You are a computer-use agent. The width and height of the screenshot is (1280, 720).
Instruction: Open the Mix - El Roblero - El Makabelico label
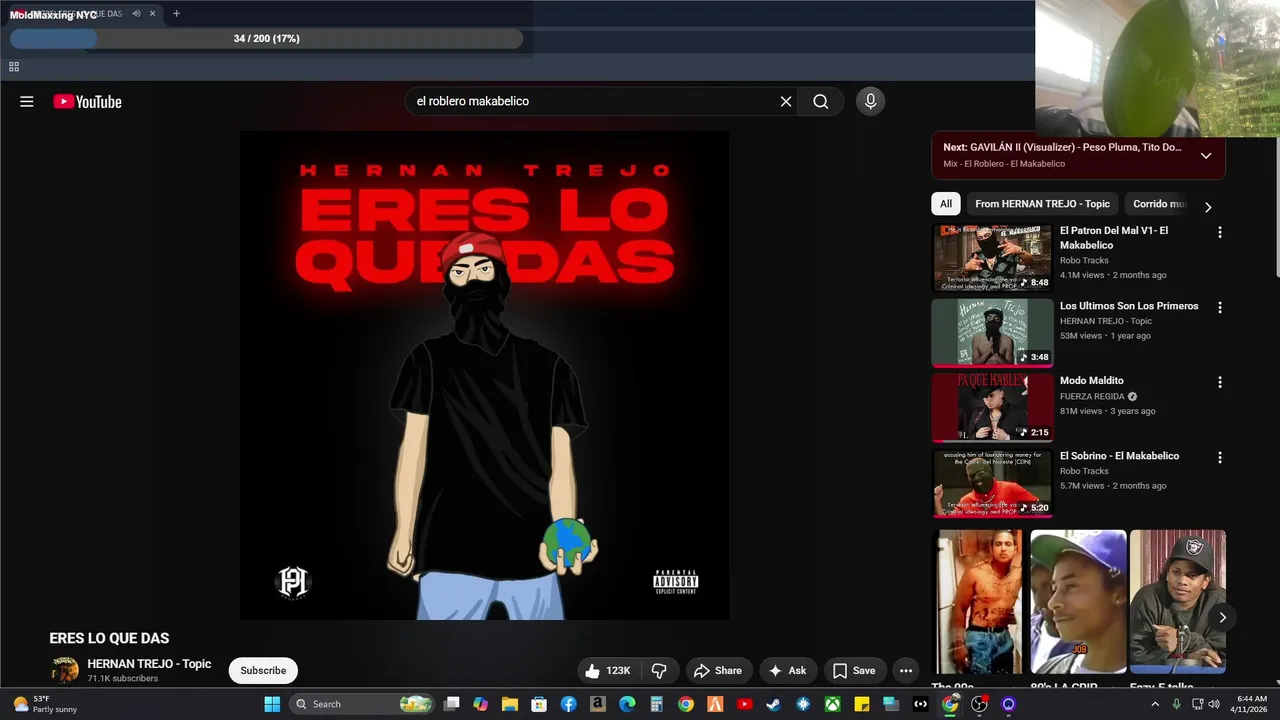[x=1004, y=164]
